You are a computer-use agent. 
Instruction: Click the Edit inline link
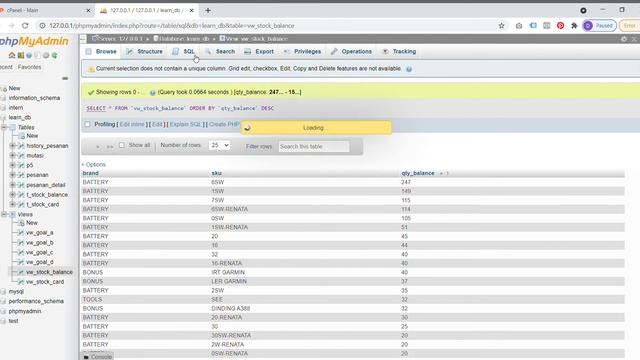coord(132,124)
